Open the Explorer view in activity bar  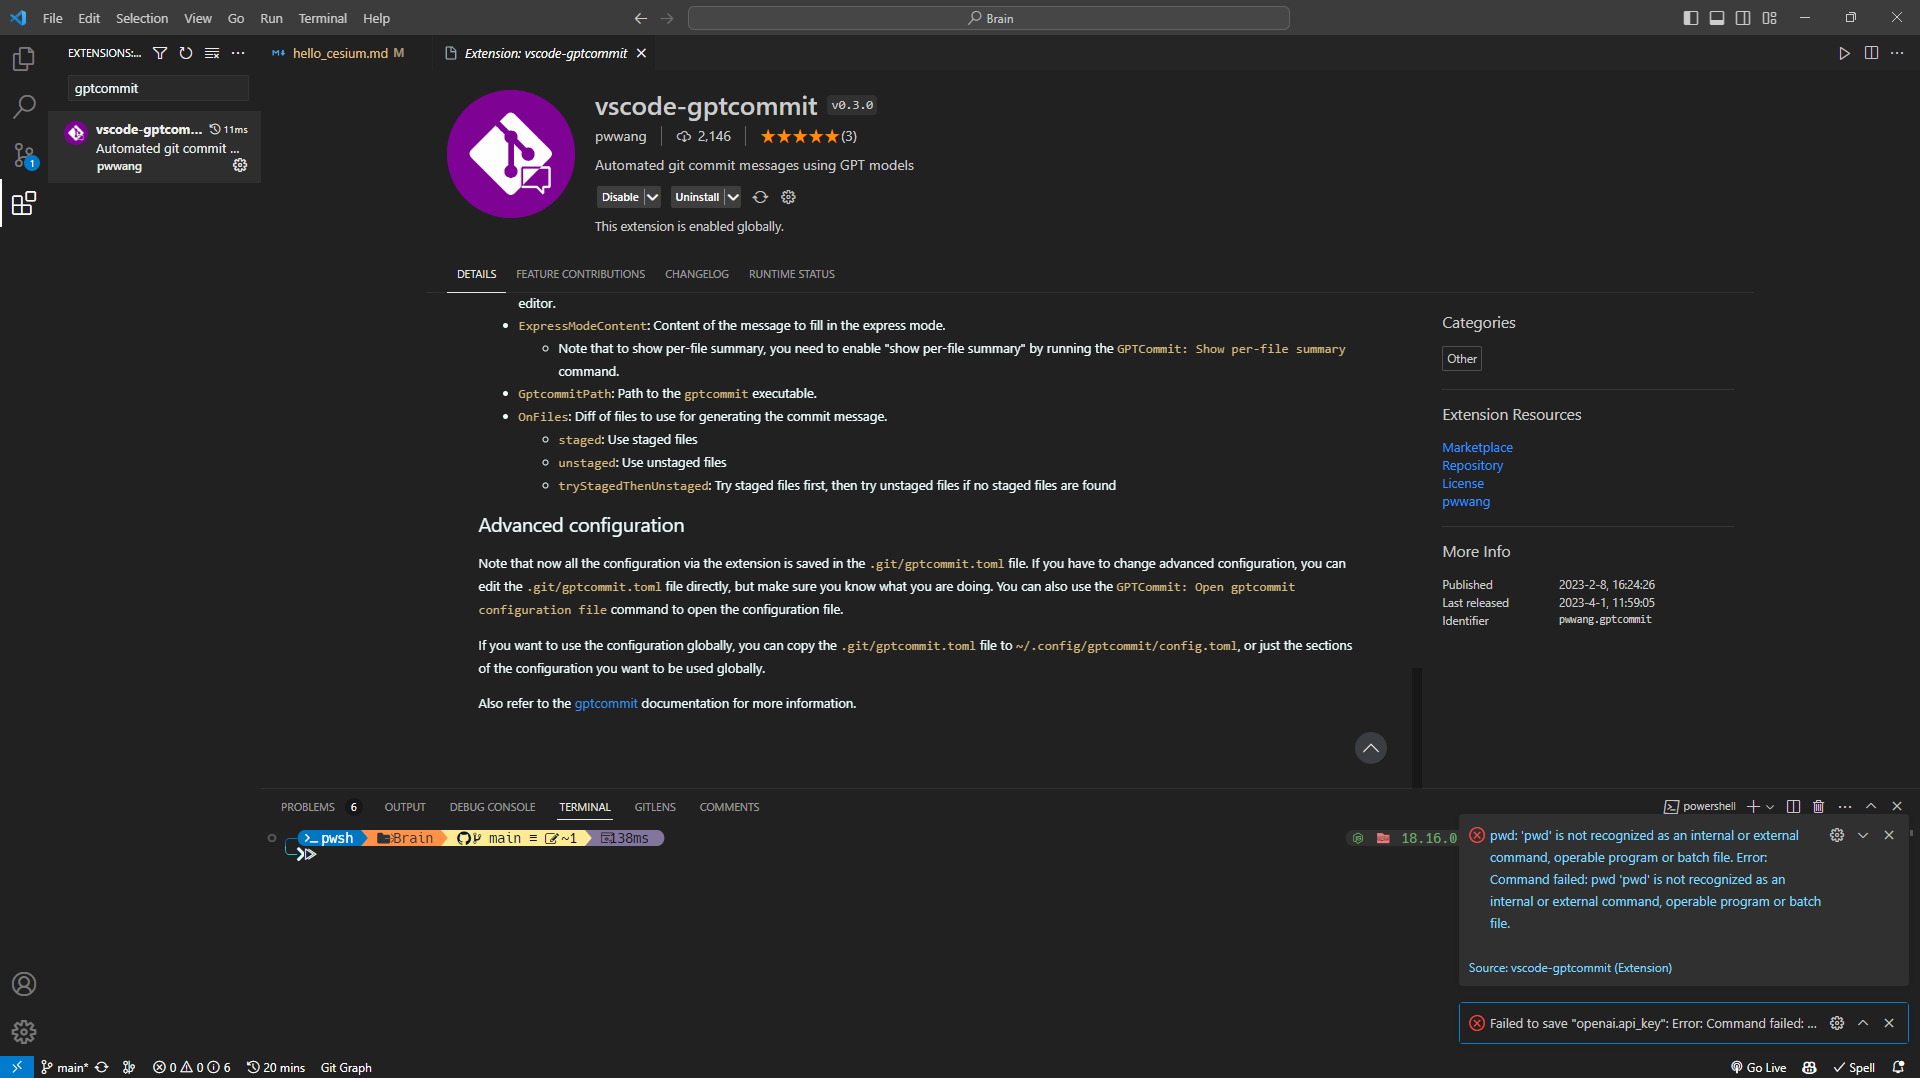click(24, 59)
